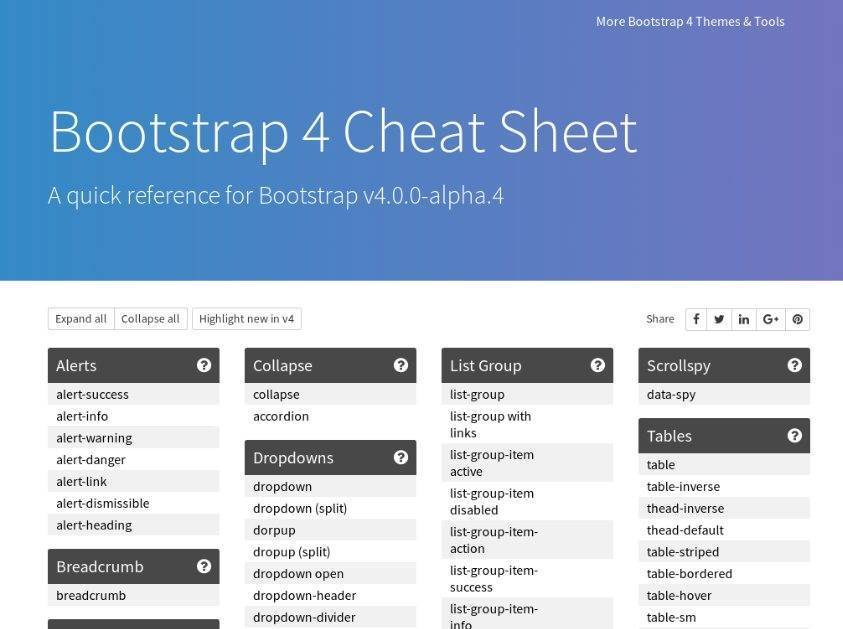843x629 pixels.
Task: Open help icon for Alerts section
Action: click(204, 366)
